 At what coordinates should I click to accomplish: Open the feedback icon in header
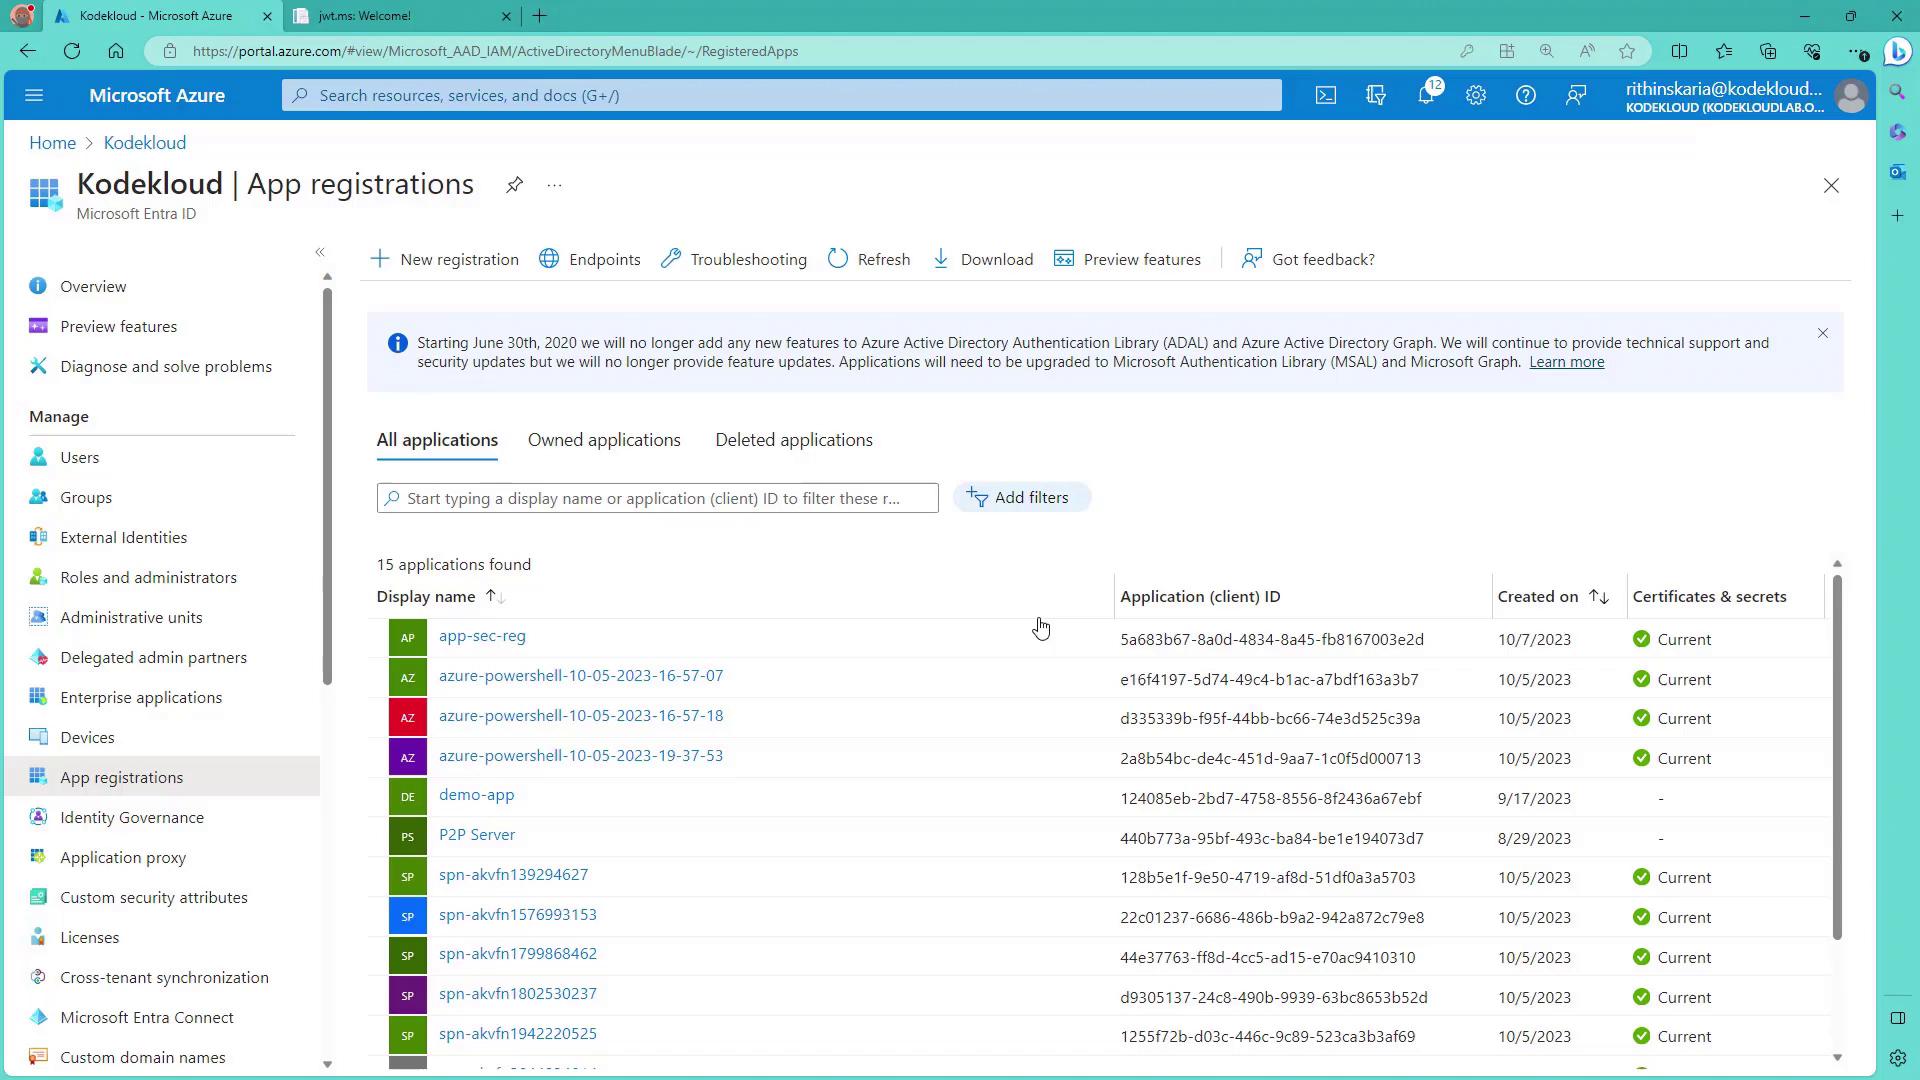click(1576, 95)
